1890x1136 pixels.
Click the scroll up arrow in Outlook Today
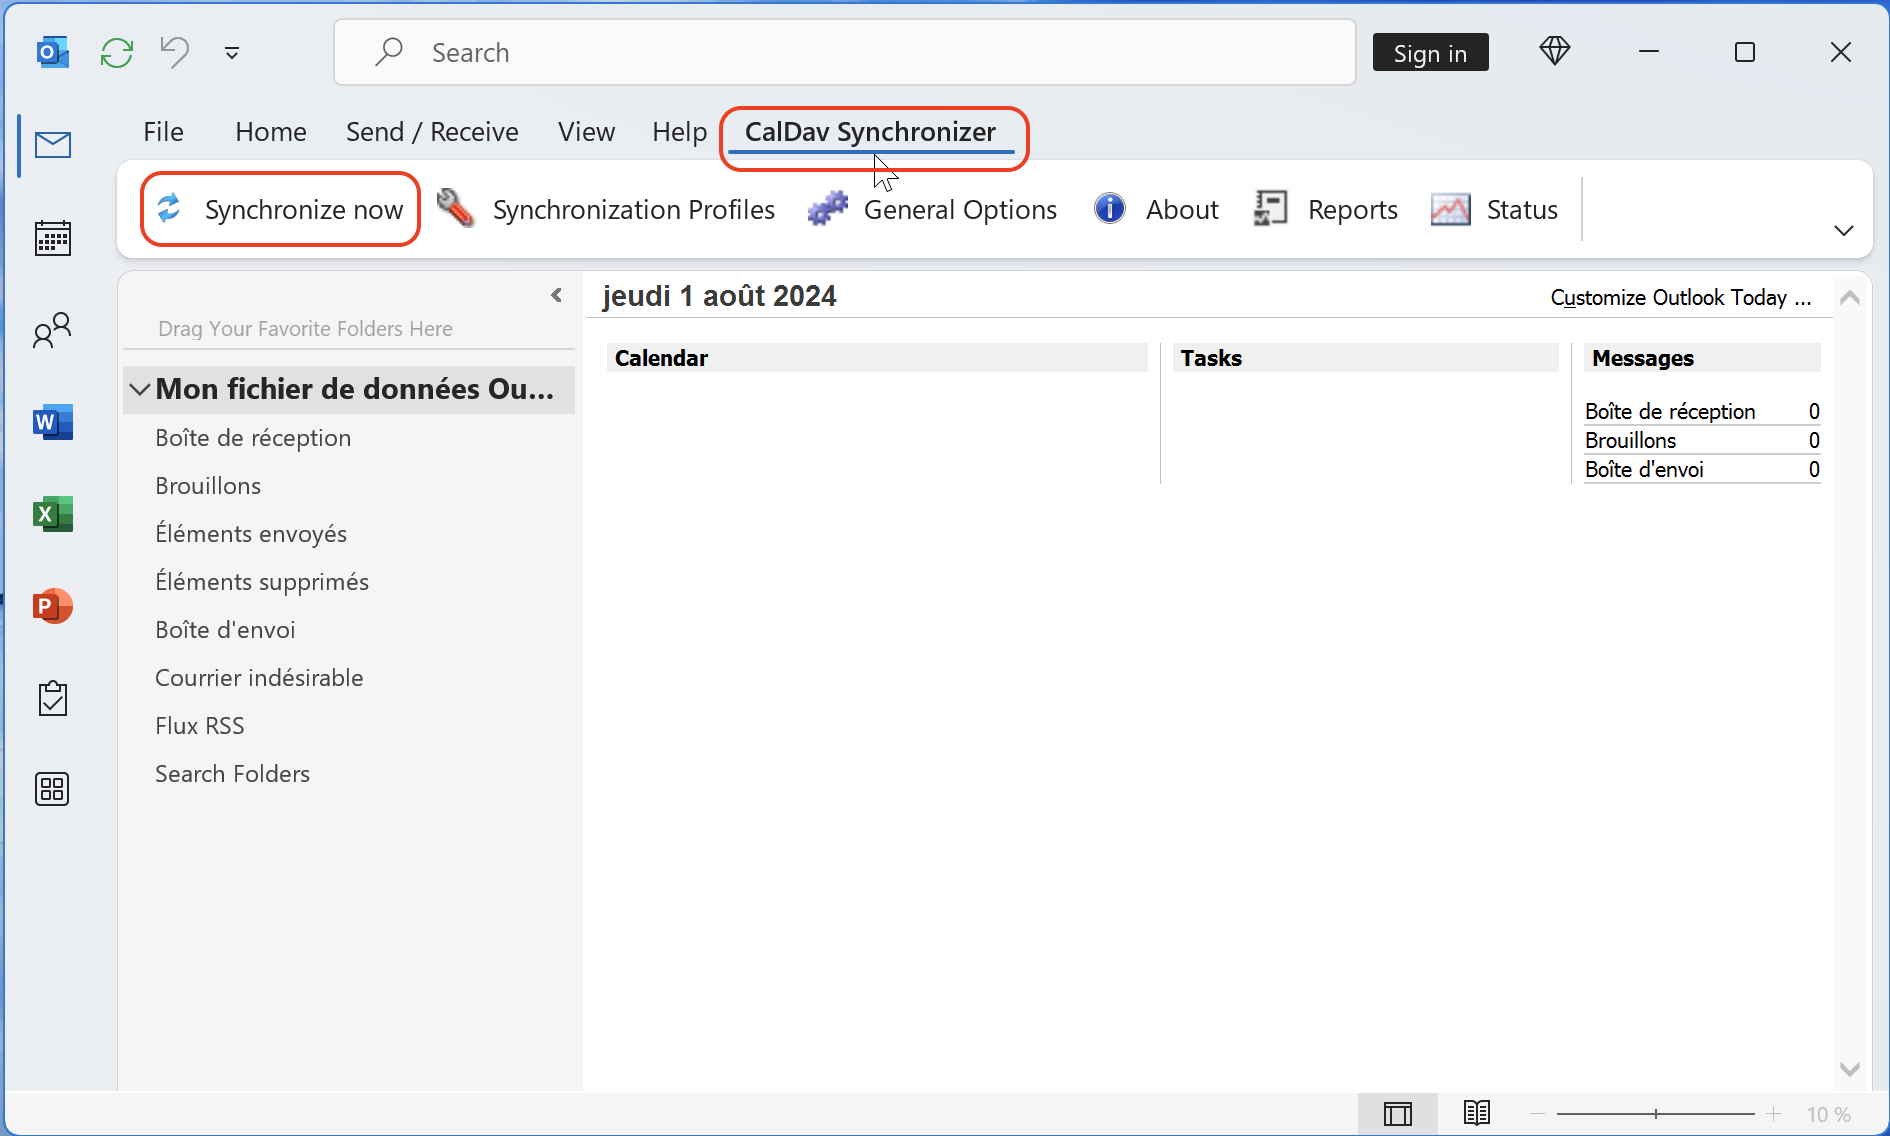pyautogui.click(x=1850, y=297)
